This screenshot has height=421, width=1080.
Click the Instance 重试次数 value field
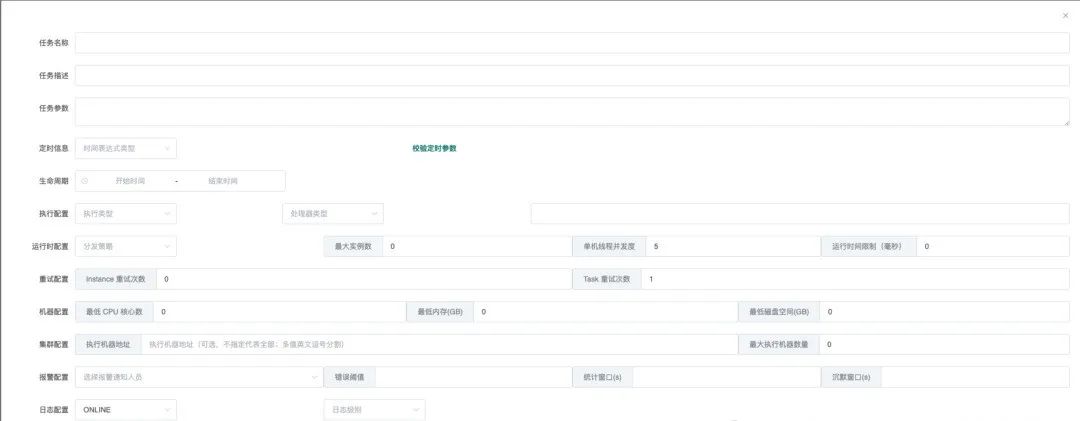364,279
